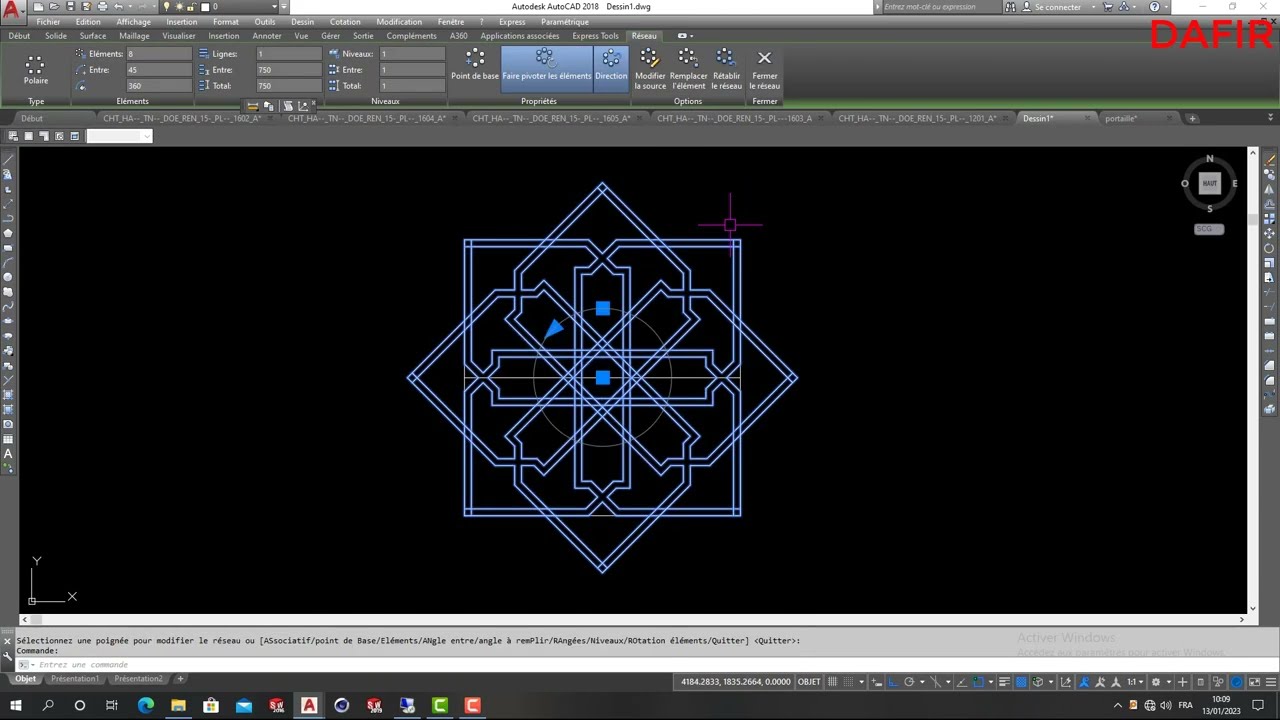Switch to the Maillage ribbon tab
The height and width of the screenshot is (720, 1280).
[134, 36]
